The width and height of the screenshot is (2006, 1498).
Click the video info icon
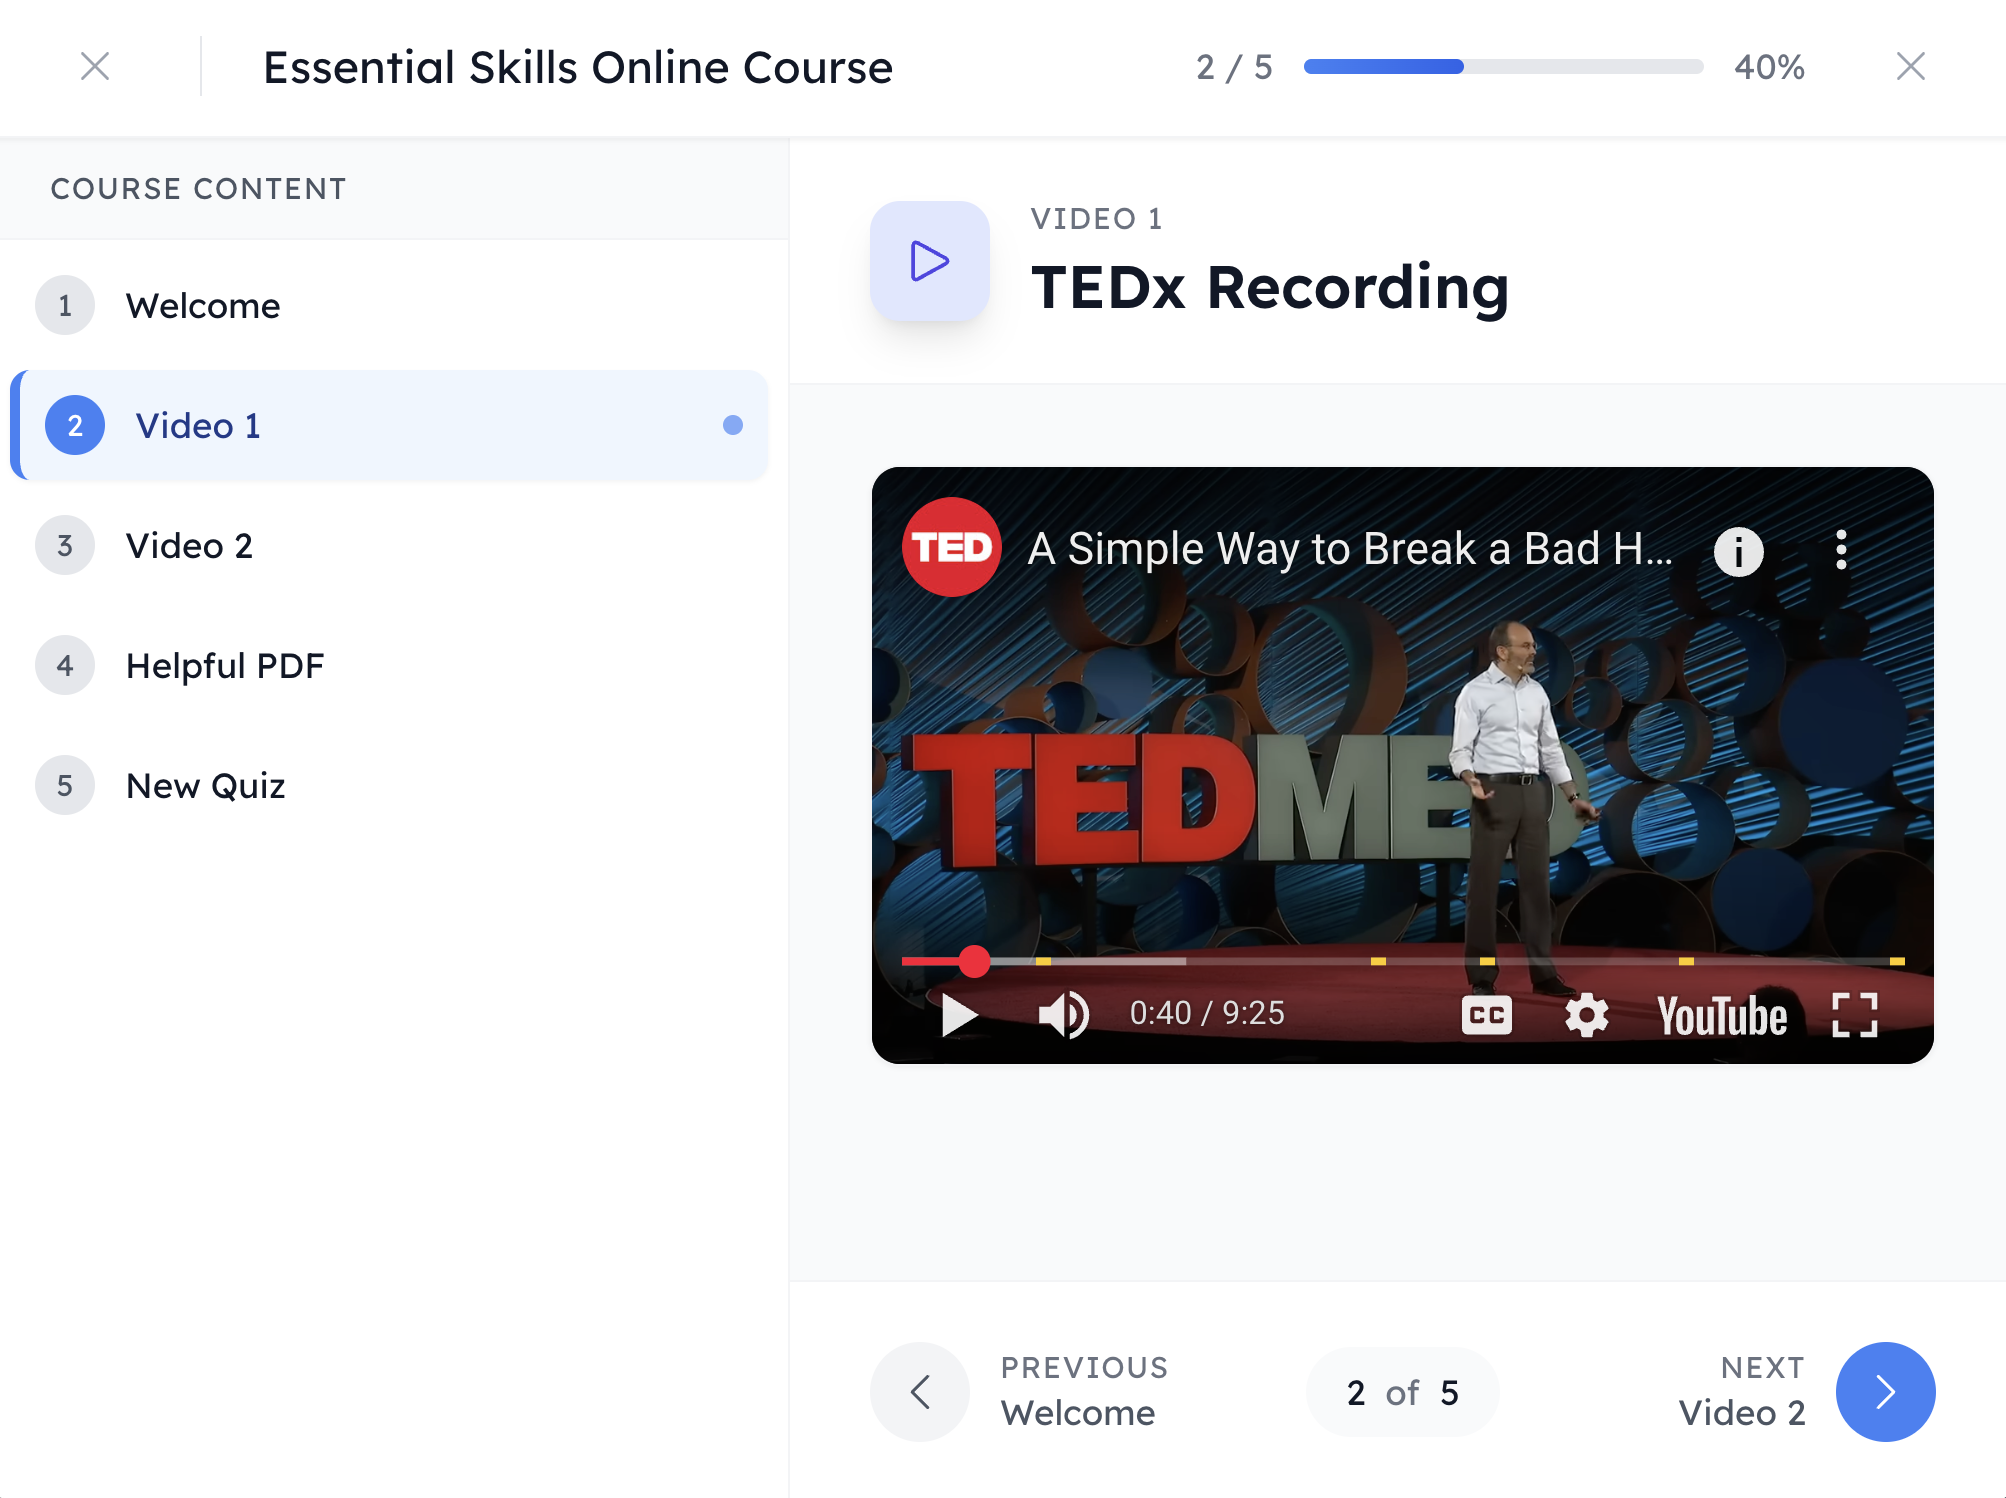[x=1738, y=551]
